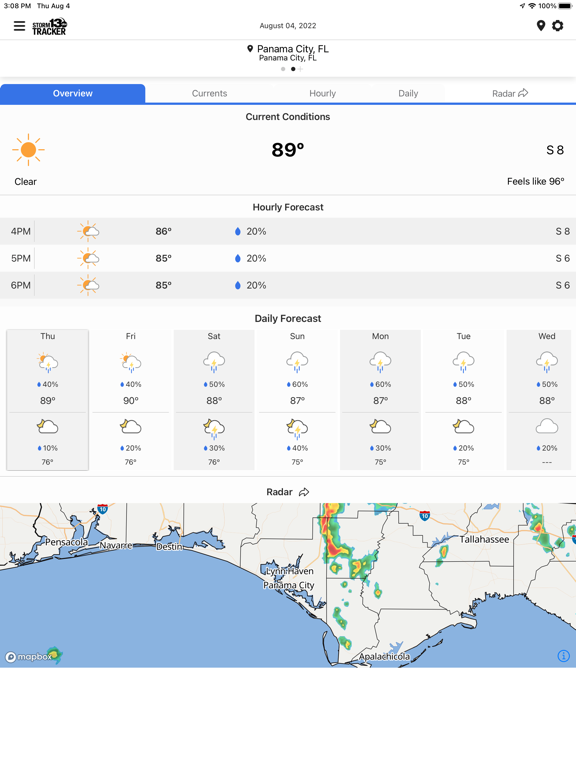Tap the sunny Clear condition icon
The image size is (576, 768).
pyautogui.click(x=28, y=149)
